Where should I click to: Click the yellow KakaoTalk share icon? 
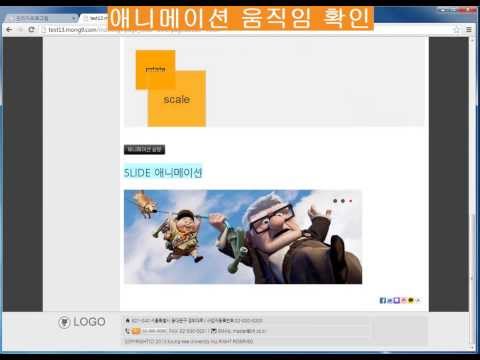point(411,300)
